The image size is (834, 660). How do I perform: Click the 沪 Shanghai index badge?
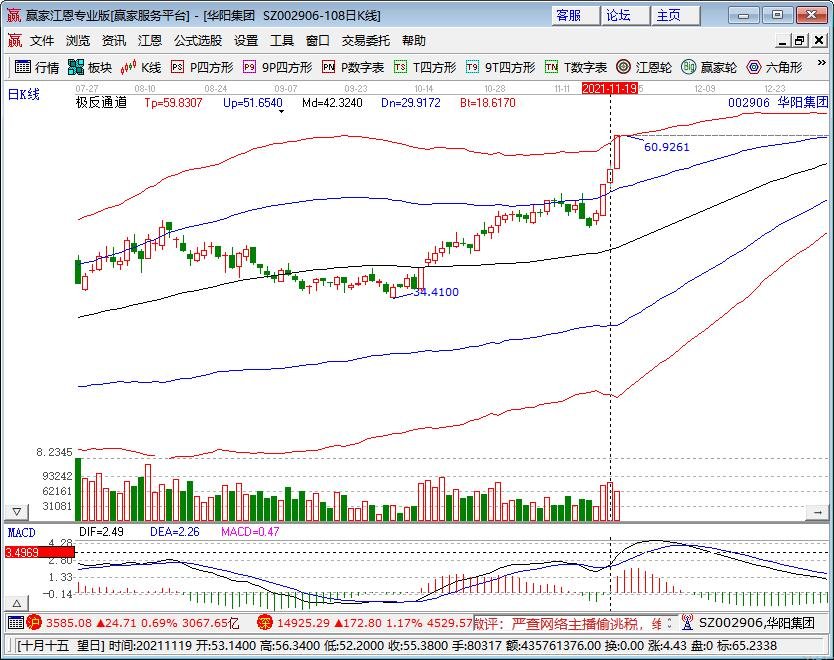(x=35, y=622)
